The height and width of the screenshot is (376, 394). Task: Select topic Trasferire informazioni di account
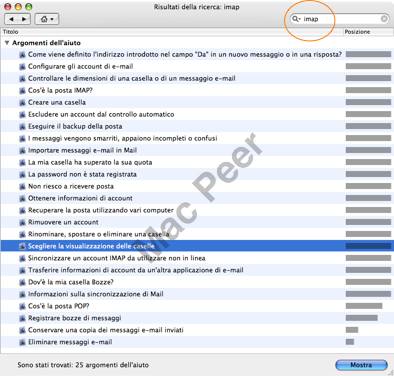click(x=136, y=270)
